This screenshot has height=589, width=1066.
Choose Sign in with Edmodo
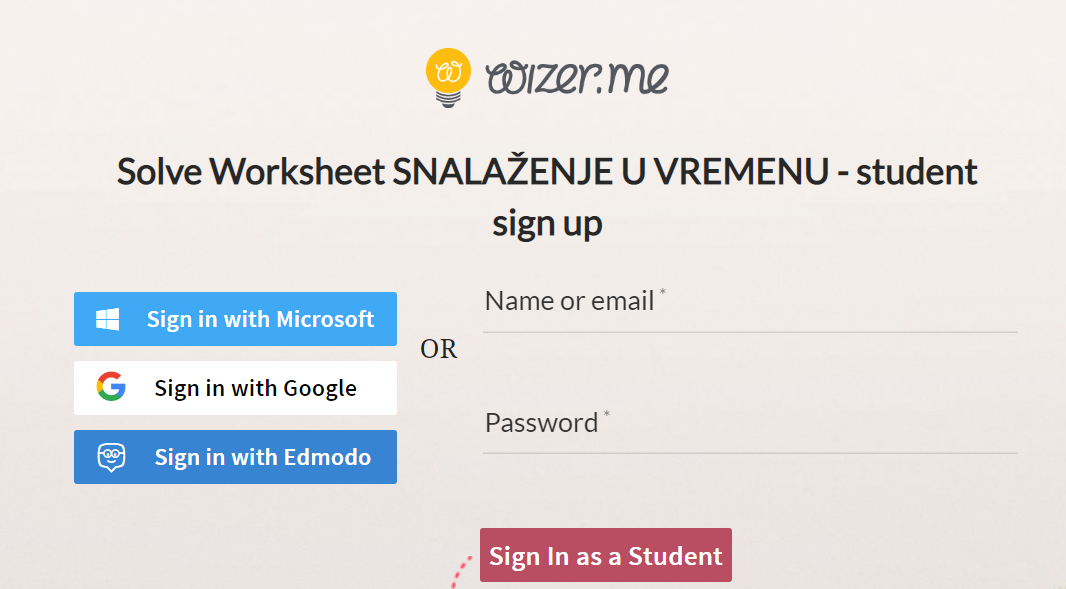[x=235, y=457]
